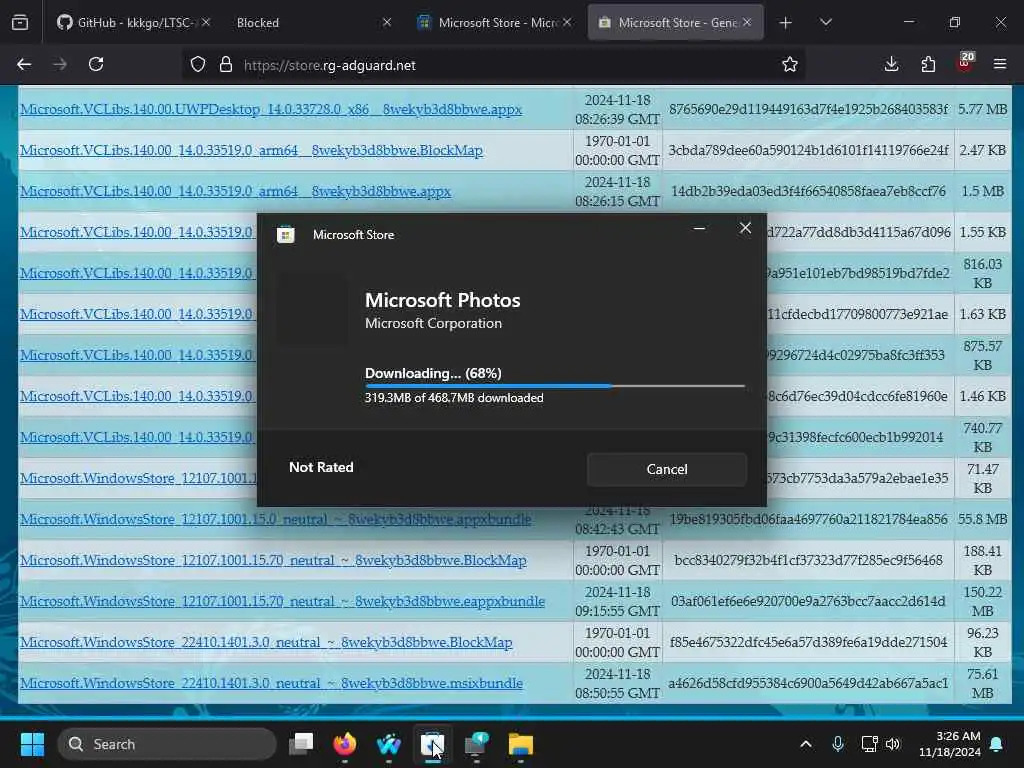Open the Extensions puzzle-piece icon
Screen dimensions: 1024x768
928,64
